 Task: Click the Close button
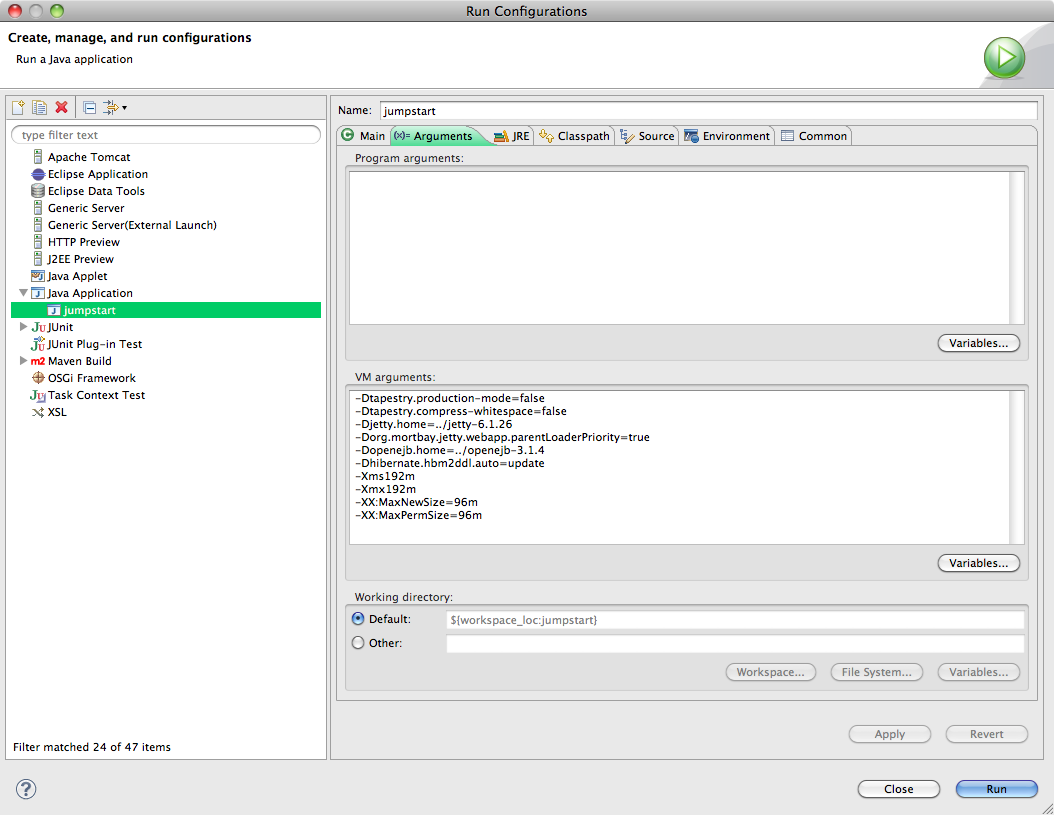(x=899, y=789)
